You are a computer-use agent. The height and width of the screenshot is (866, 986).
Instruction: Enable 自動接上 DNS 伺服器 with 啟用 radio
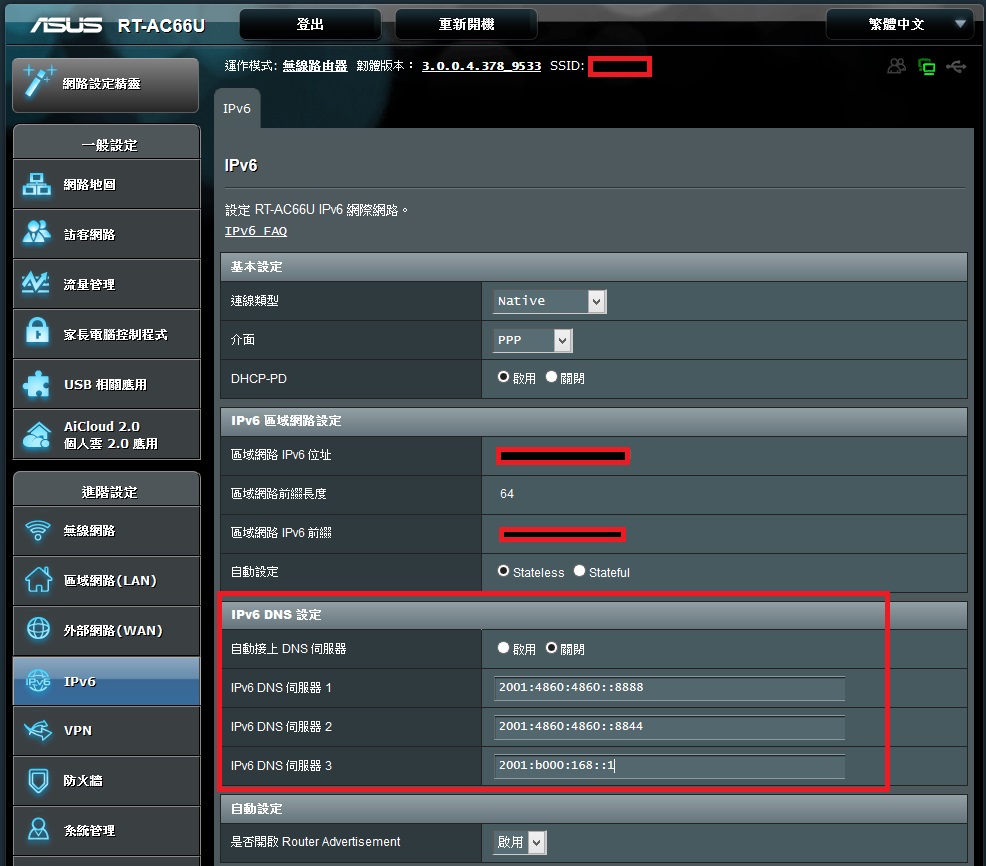pos(503,648)
